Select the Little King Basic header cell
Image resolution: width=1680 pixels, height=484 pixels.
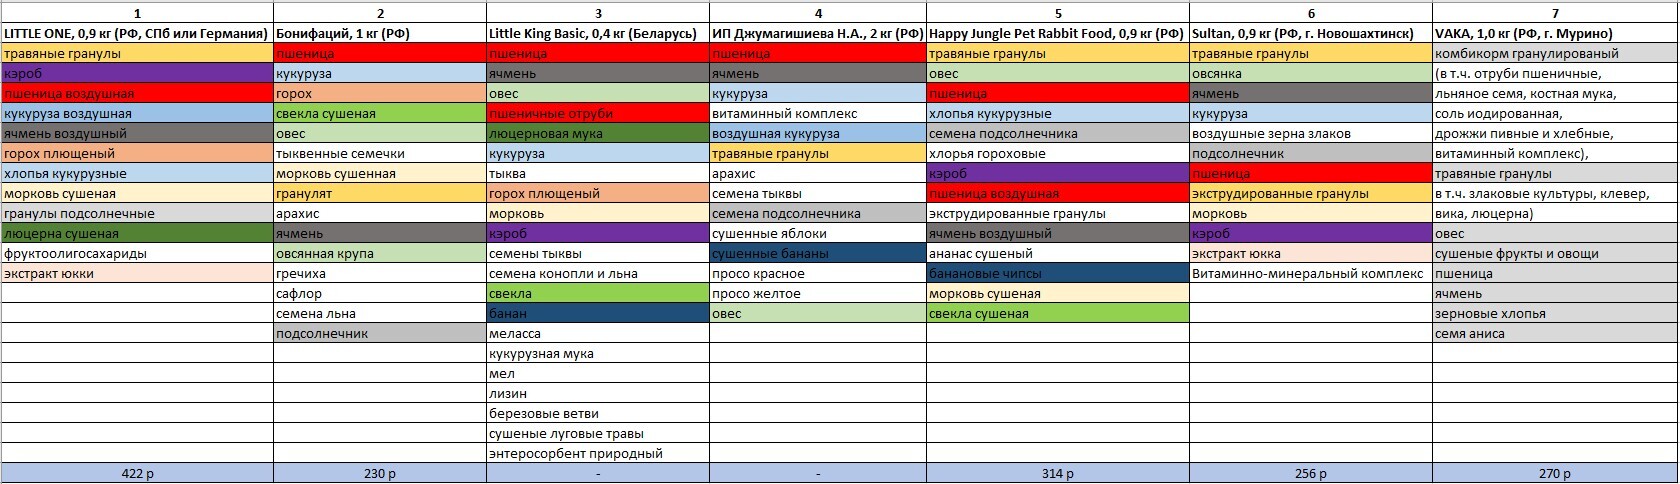coord(597,33)
